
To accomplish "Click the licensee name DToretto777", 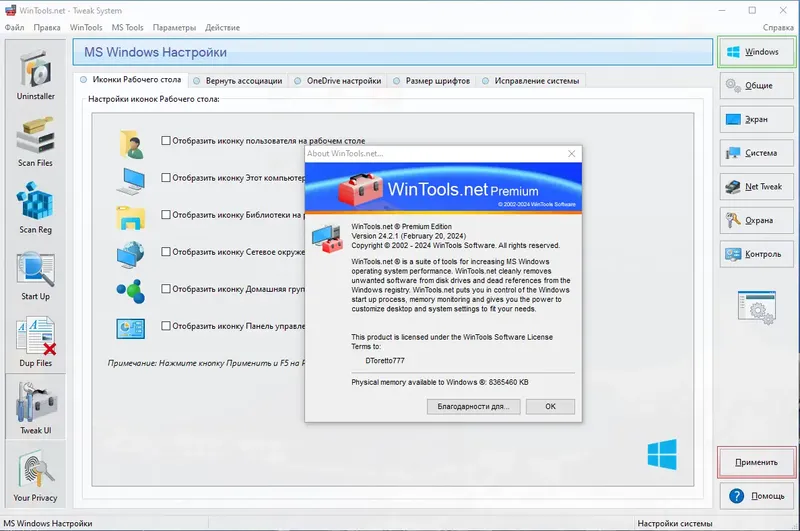I will tap(385, 361).
